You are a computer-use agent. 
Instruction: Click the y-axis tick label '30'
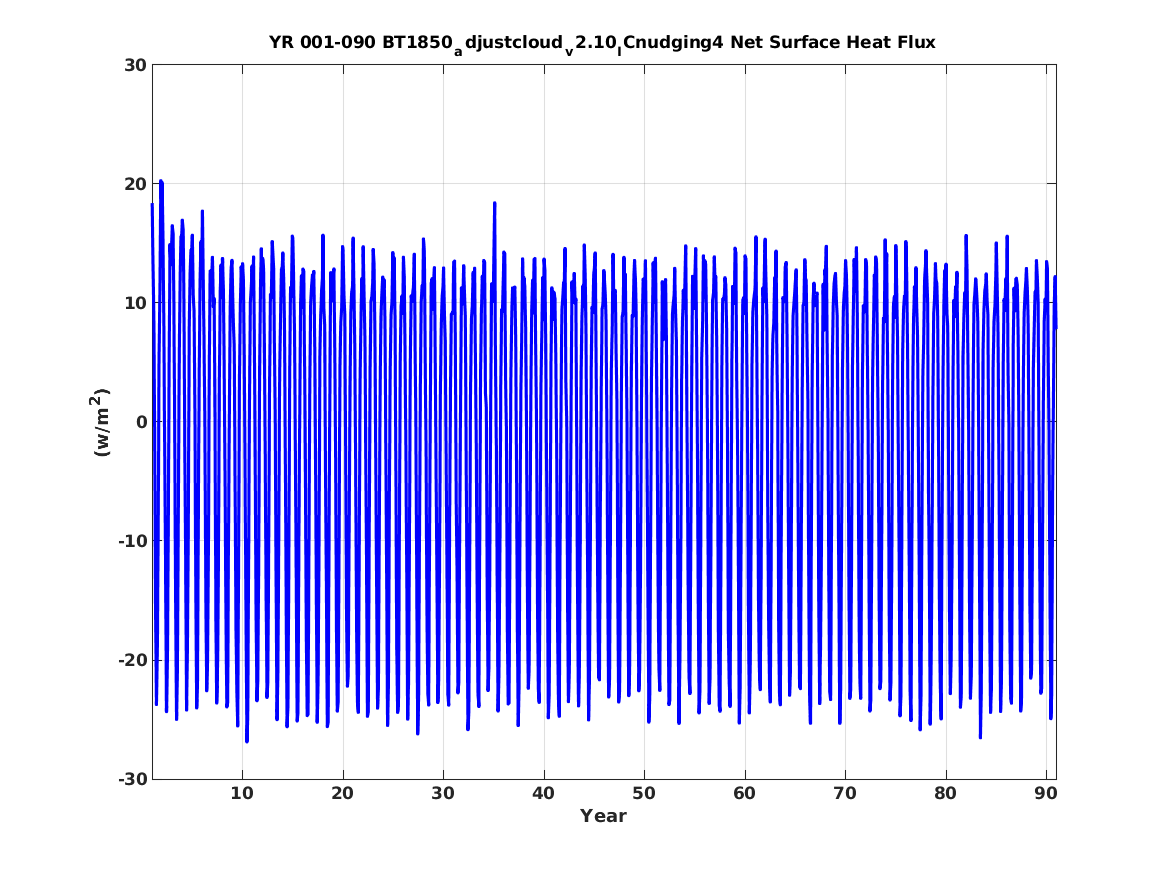click(135, 65)
